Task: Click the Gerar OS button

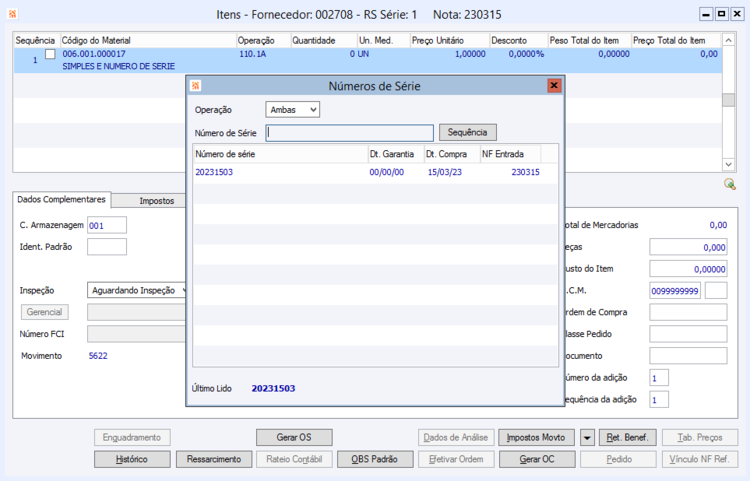Action: point(294,437)
